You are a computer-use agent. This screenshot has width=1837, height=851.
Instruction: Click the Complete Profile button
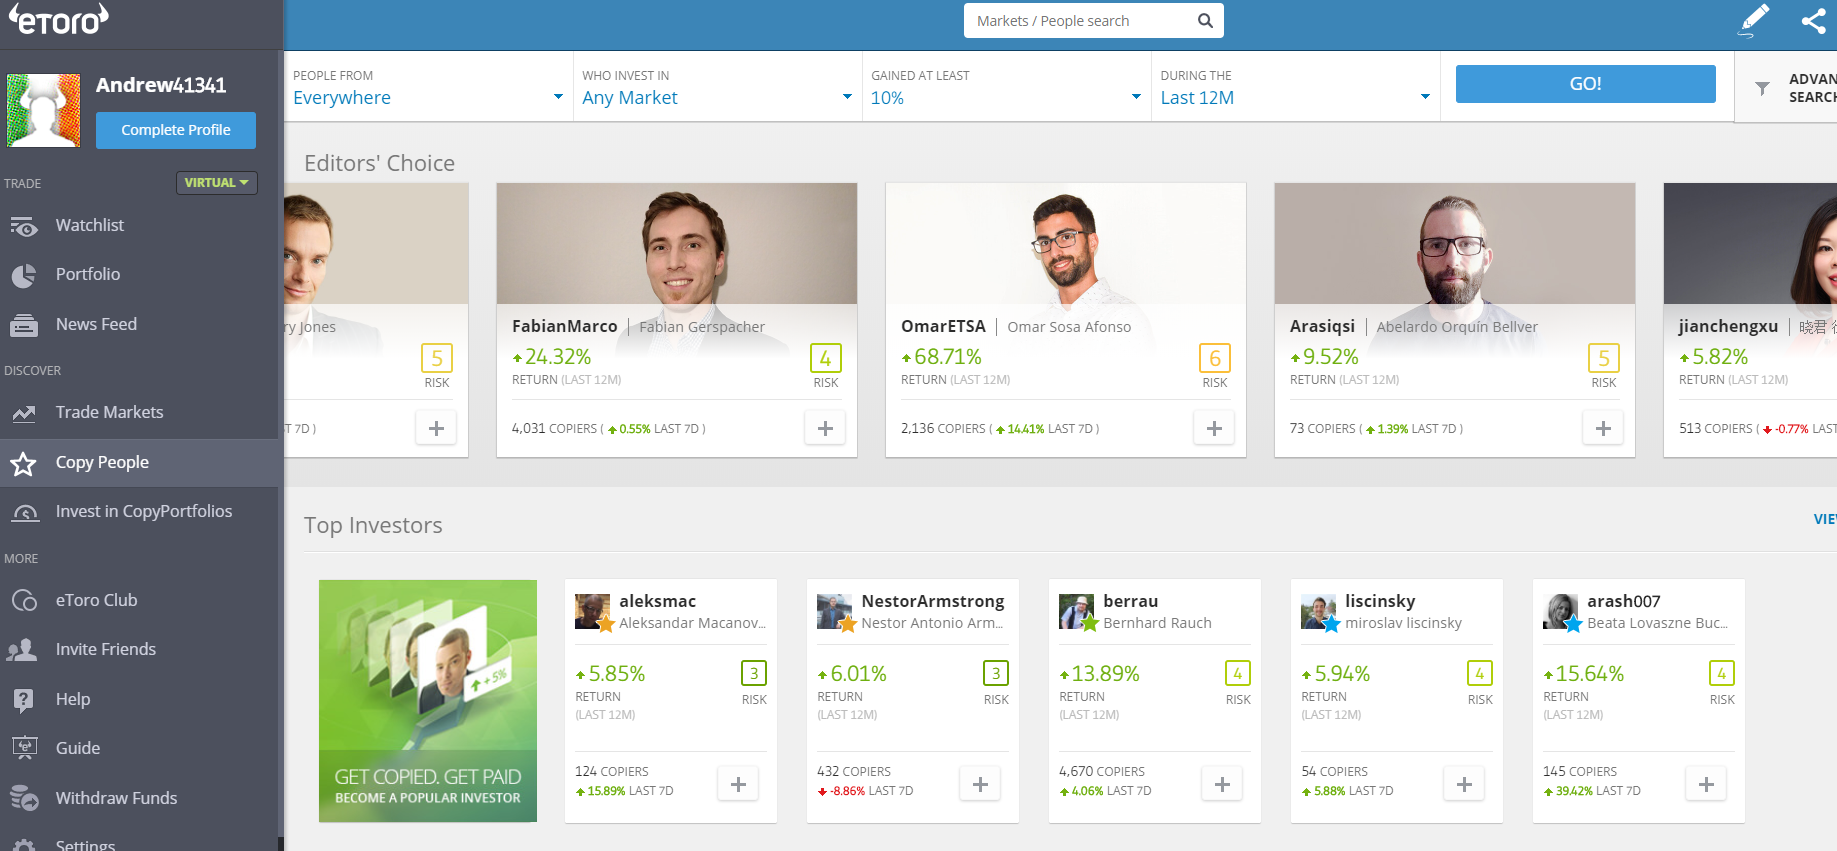point(176,130)
